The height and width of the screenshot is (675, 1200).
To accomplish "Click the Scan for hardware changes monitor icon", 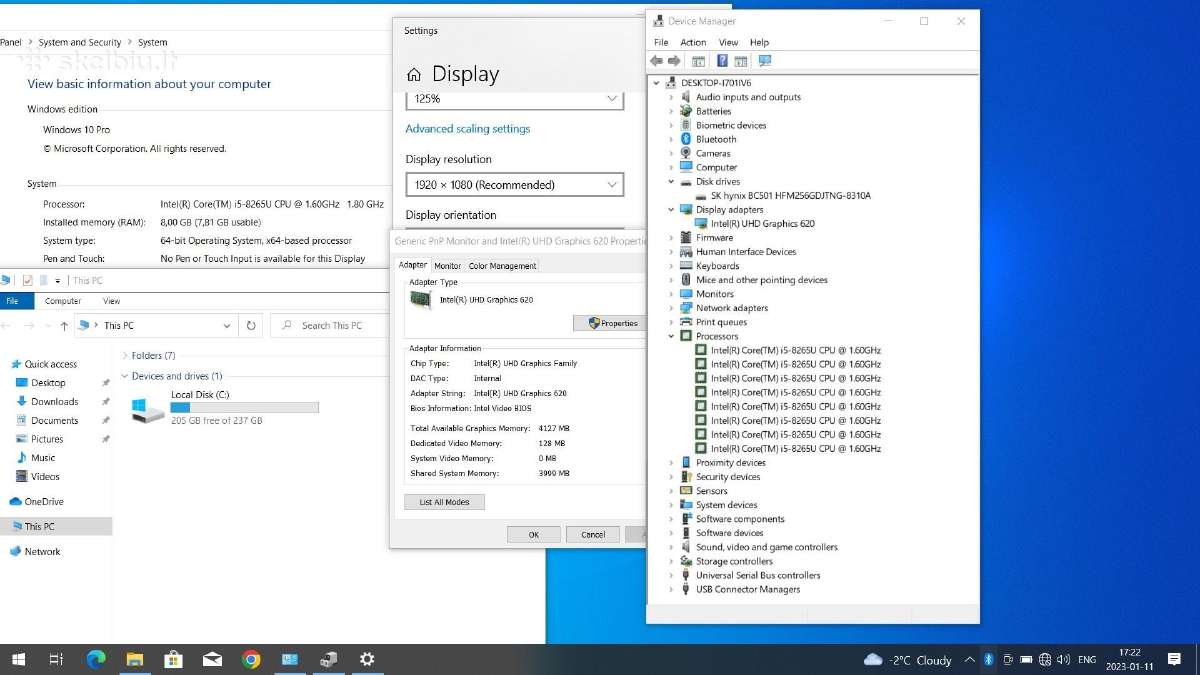I will [x=765, y=61].
